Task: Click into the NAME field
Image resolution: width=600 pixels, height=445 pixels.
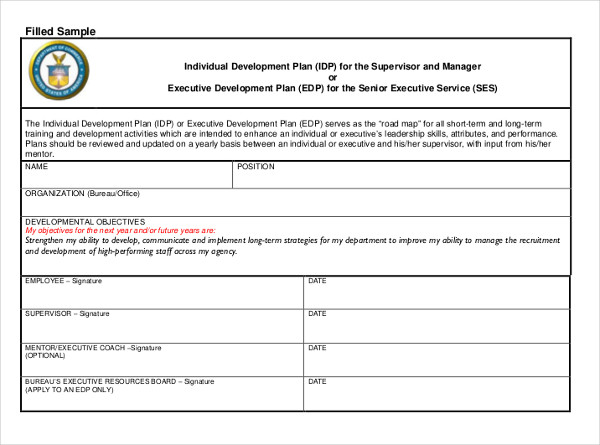Action: pos(126,175)
